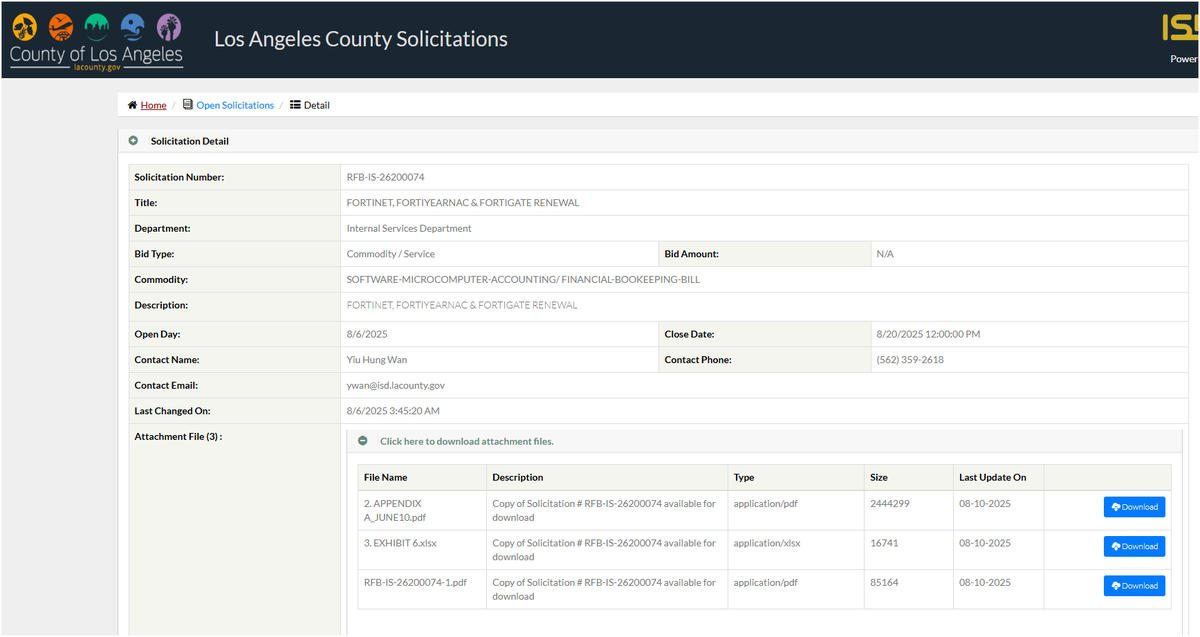Sort attachments by Last Update On column

coord(1000,477)
